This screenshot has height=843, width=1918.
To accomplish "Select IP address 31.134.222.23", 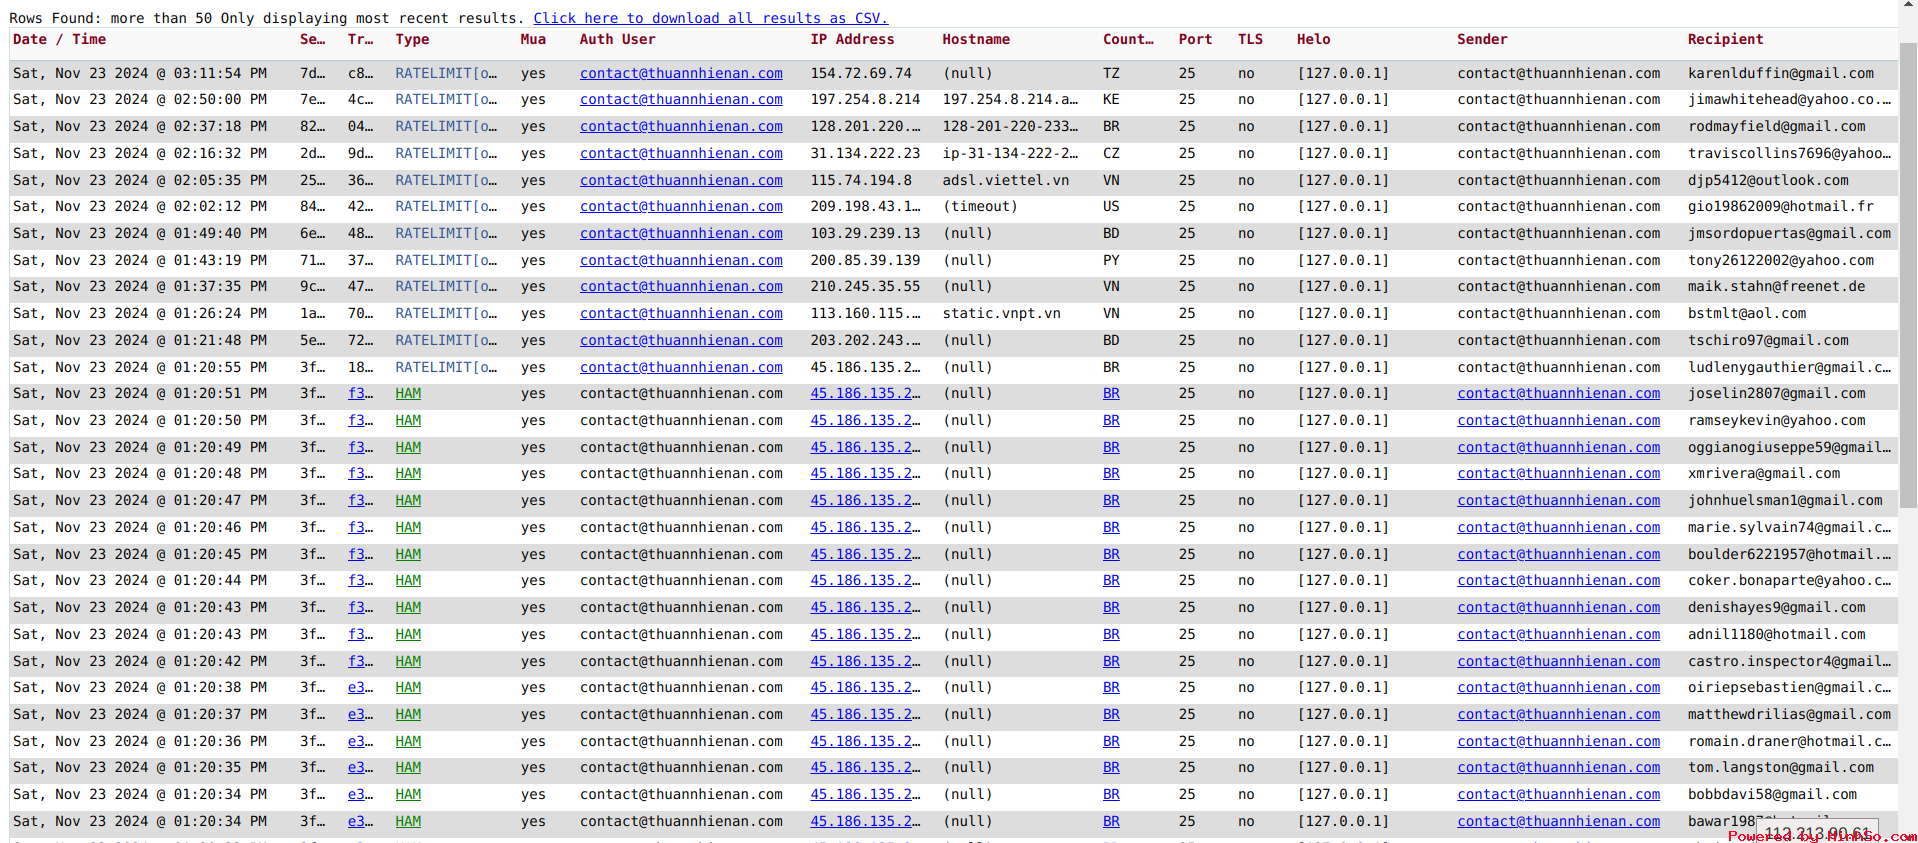I will coord(865,154).
